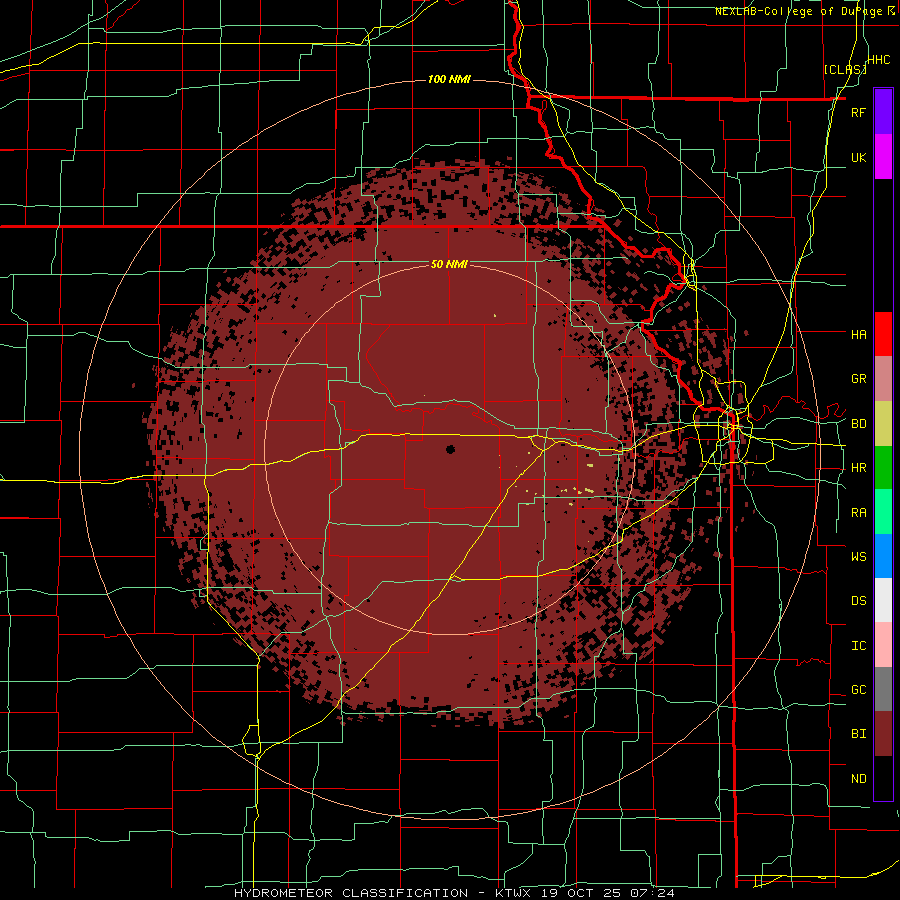This screenshot has width=900, height=900.
Task: Click the HA red legend swatch
Action: coord(883,334)
